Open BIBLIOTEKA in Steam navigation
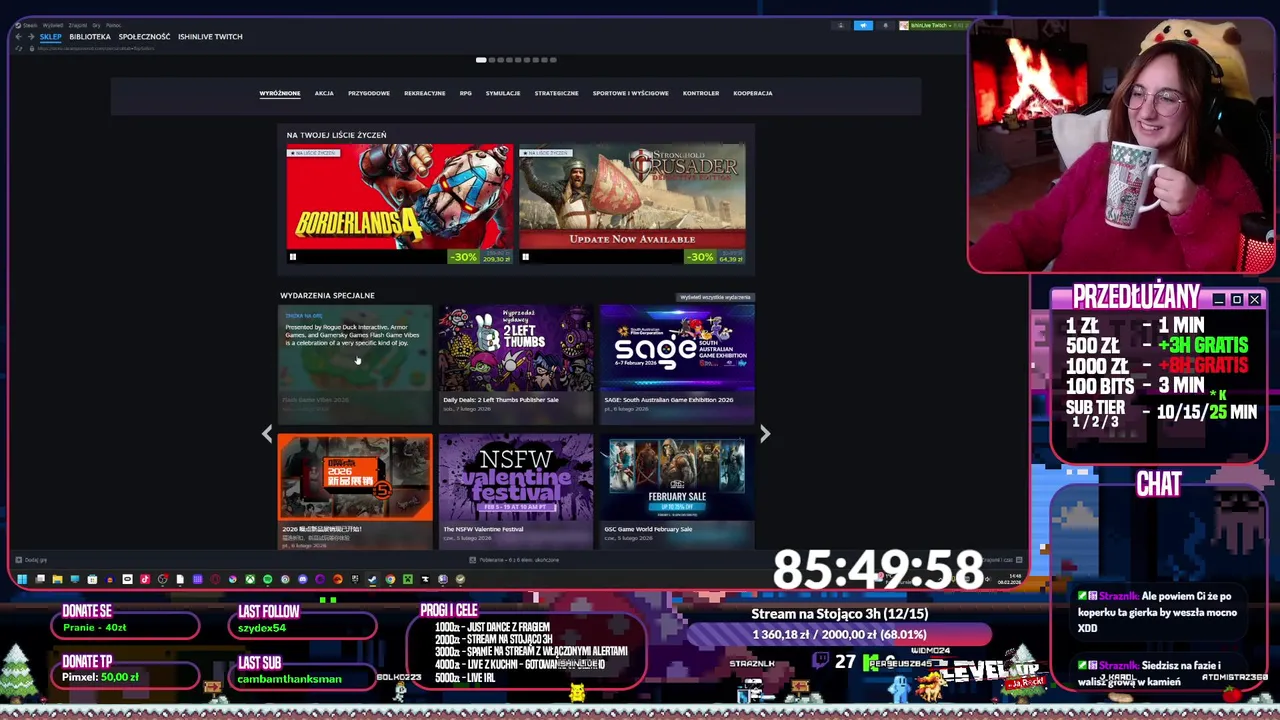The width and height of the screenshot is (1280, 720). coord(90,37)
